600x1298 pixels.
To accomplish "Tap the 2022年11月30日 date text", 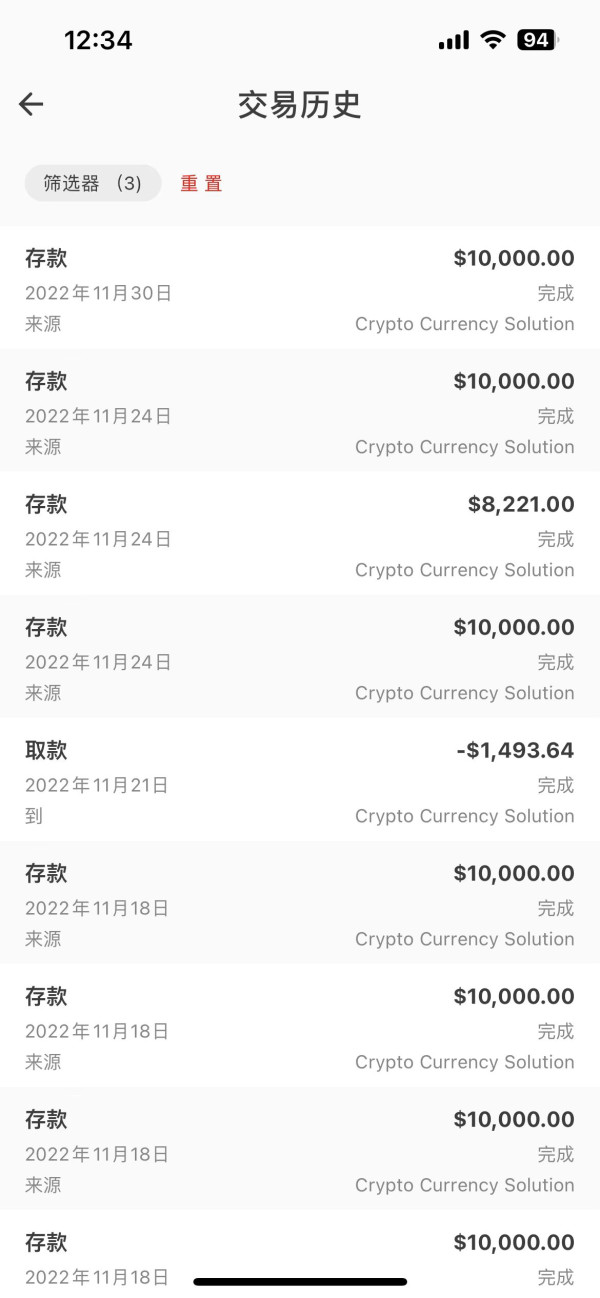I will point(98,293).
